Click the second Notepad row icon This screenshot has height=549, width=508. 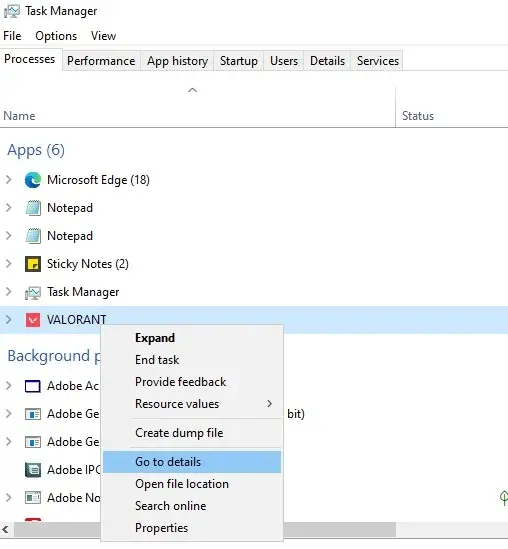33,236
